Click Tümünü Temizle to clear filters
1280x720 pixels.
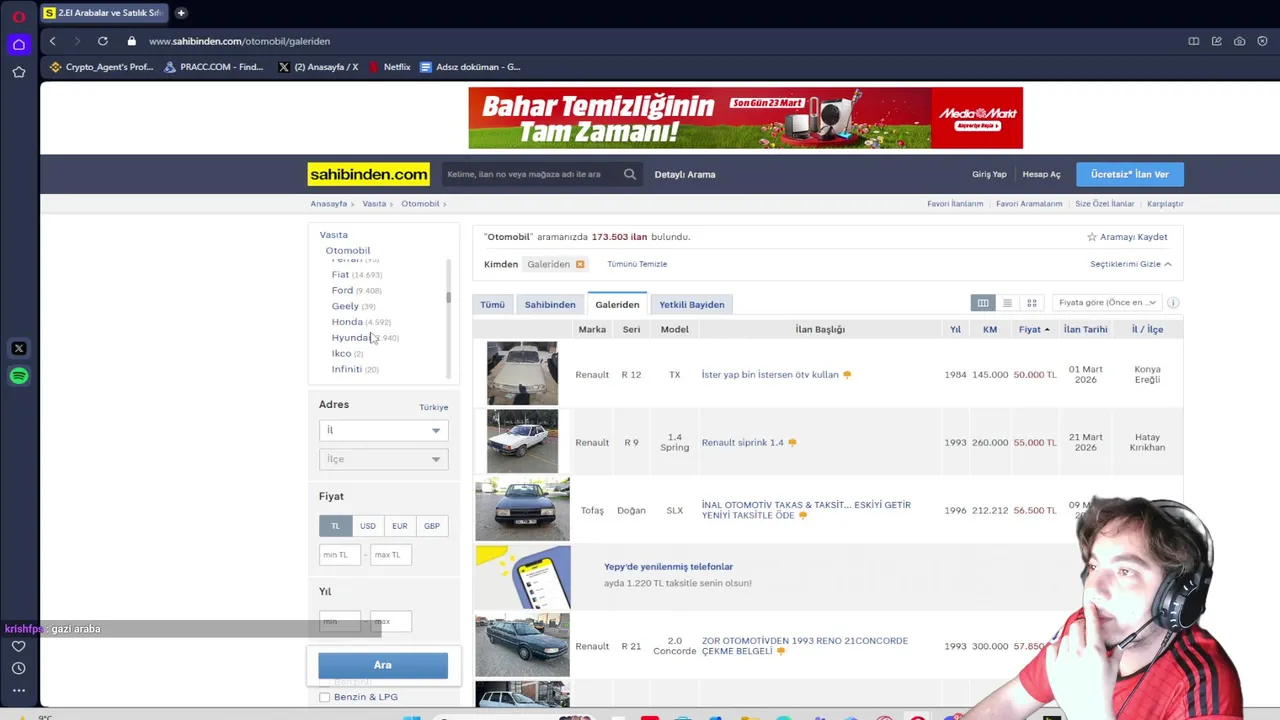click(637, 264)
